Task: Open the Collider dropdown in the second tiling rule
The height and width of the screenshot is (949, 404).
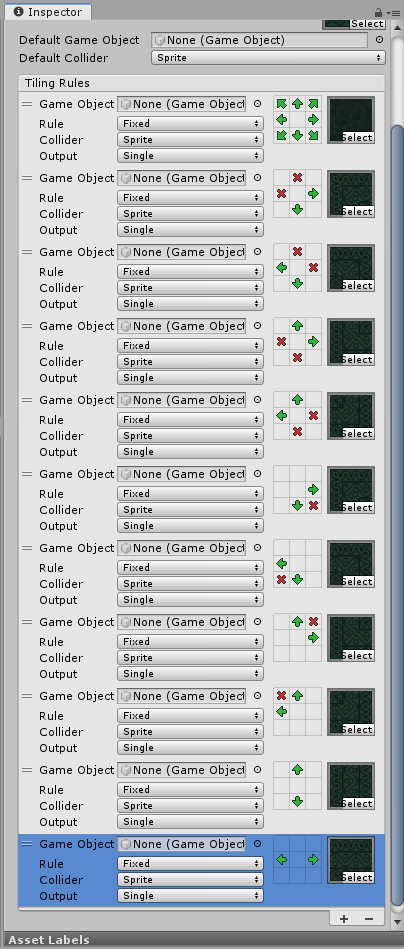Action: click(x=191, y=214)
